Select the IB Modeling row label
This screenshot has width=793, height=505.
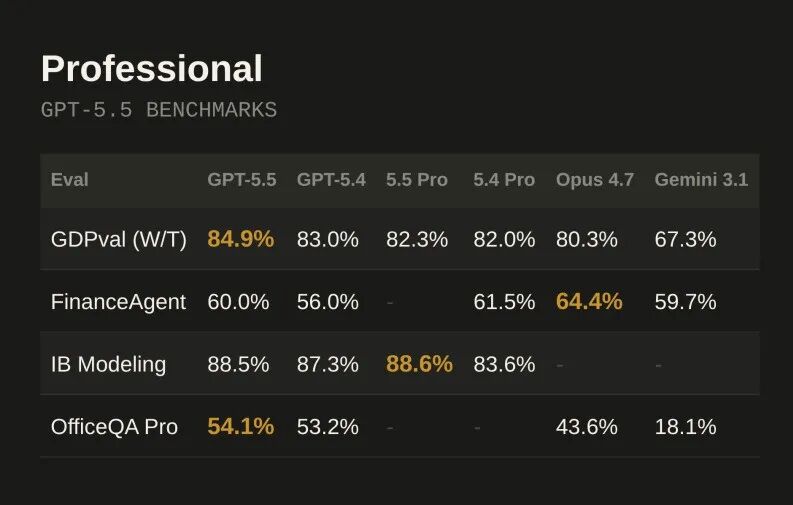[109, 365]
